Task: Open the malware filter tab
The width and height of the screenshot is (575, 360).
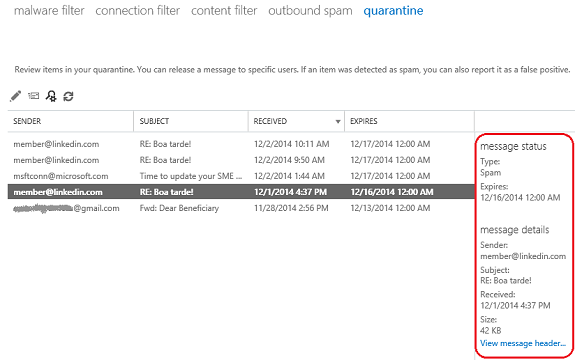Action: (49, 11)
